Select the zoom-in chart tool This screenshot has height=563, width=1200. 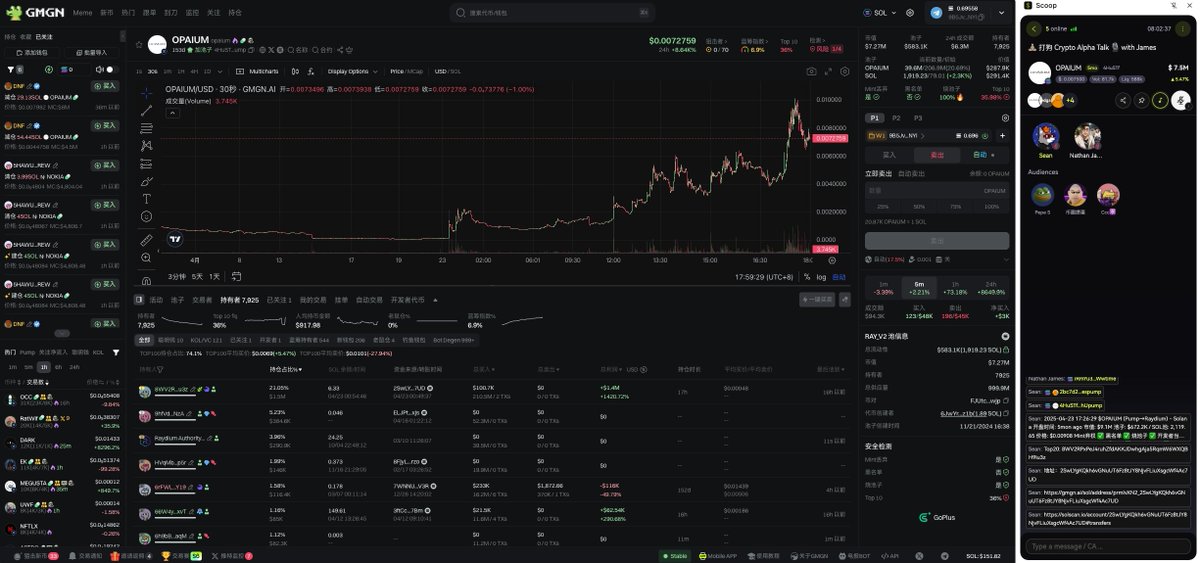point(147,257)
